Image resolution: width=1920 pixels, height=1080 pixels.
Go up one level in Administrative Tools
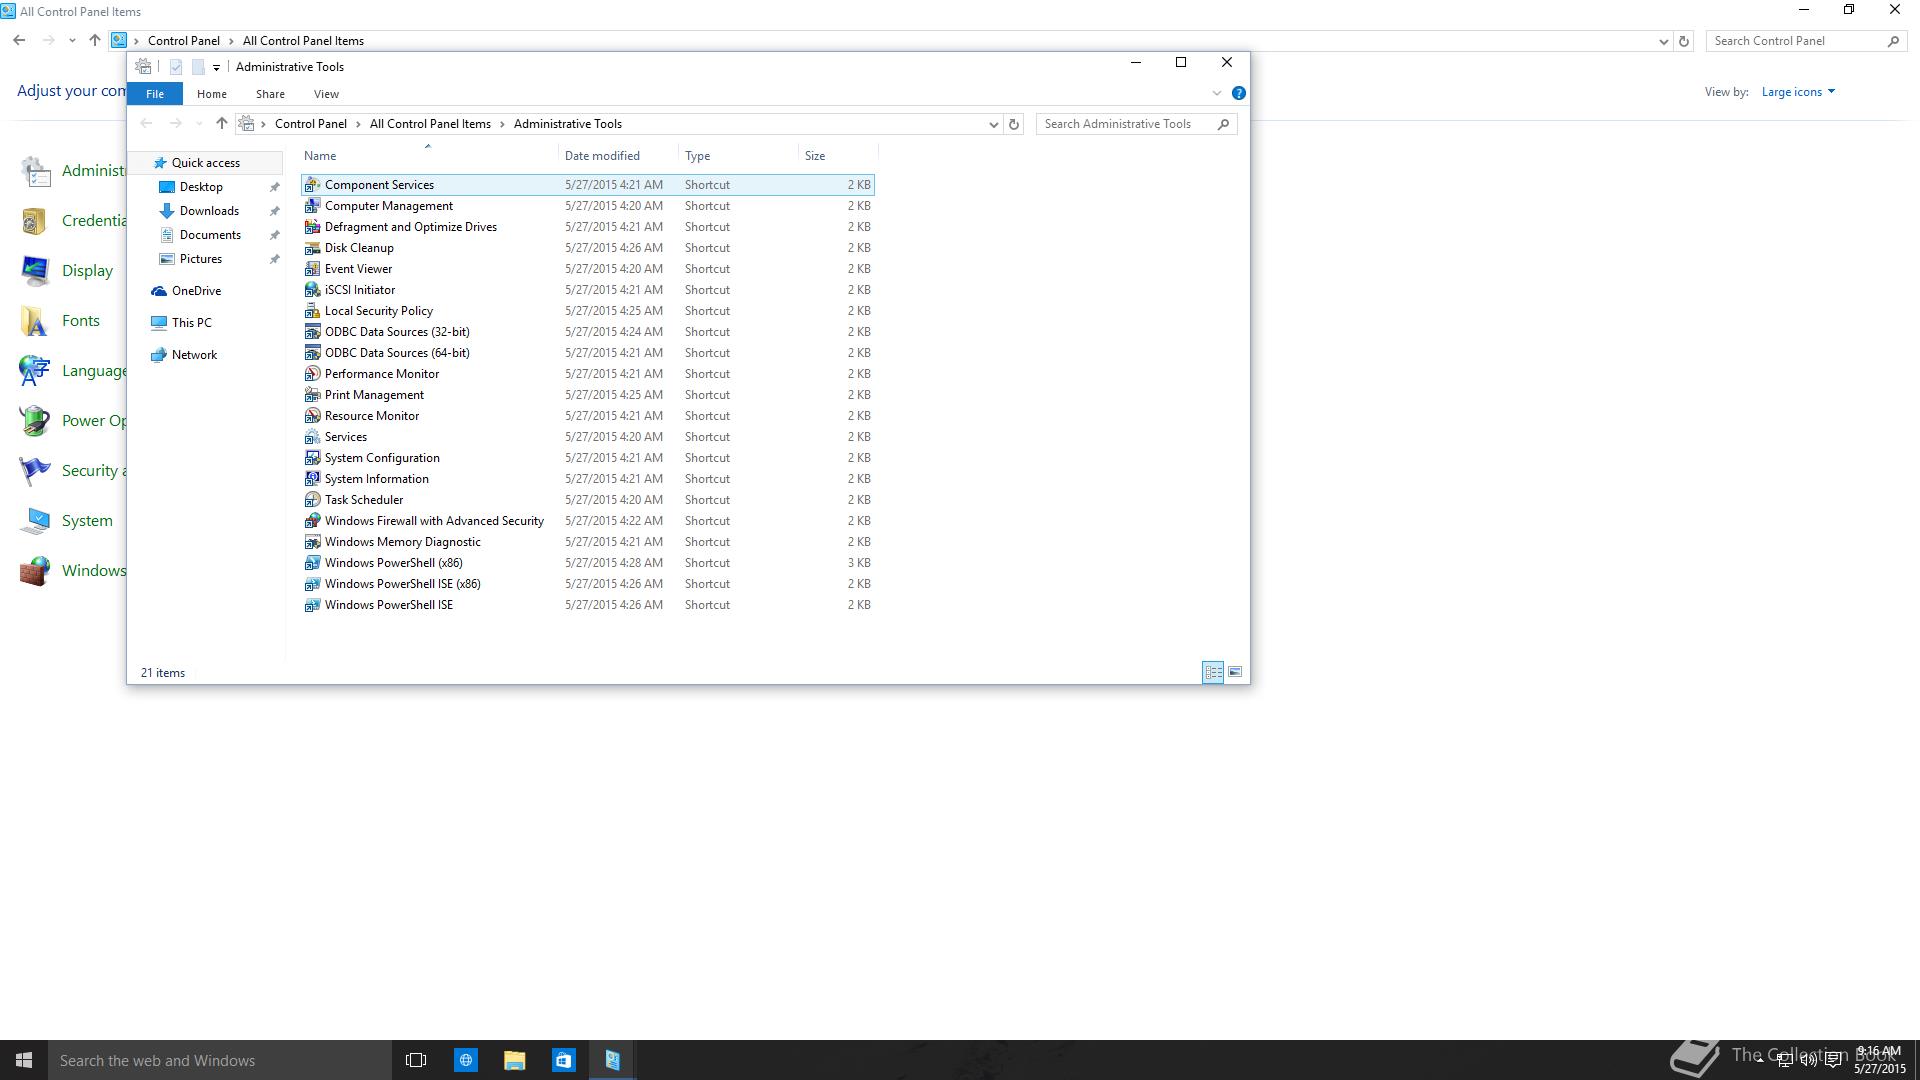click(222, 124)
